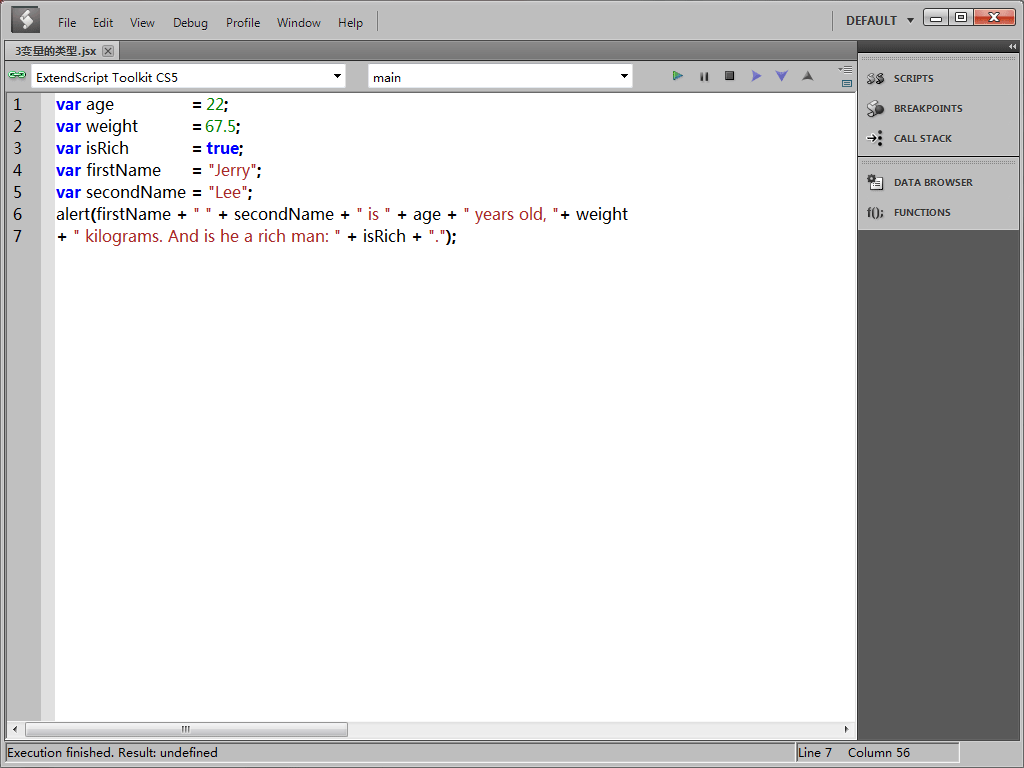This screenshot has width=1024, height=768.
Task: Open the ExtendScript Toolkit CS5 target dropdown
Action: click(x=189, y=77)
